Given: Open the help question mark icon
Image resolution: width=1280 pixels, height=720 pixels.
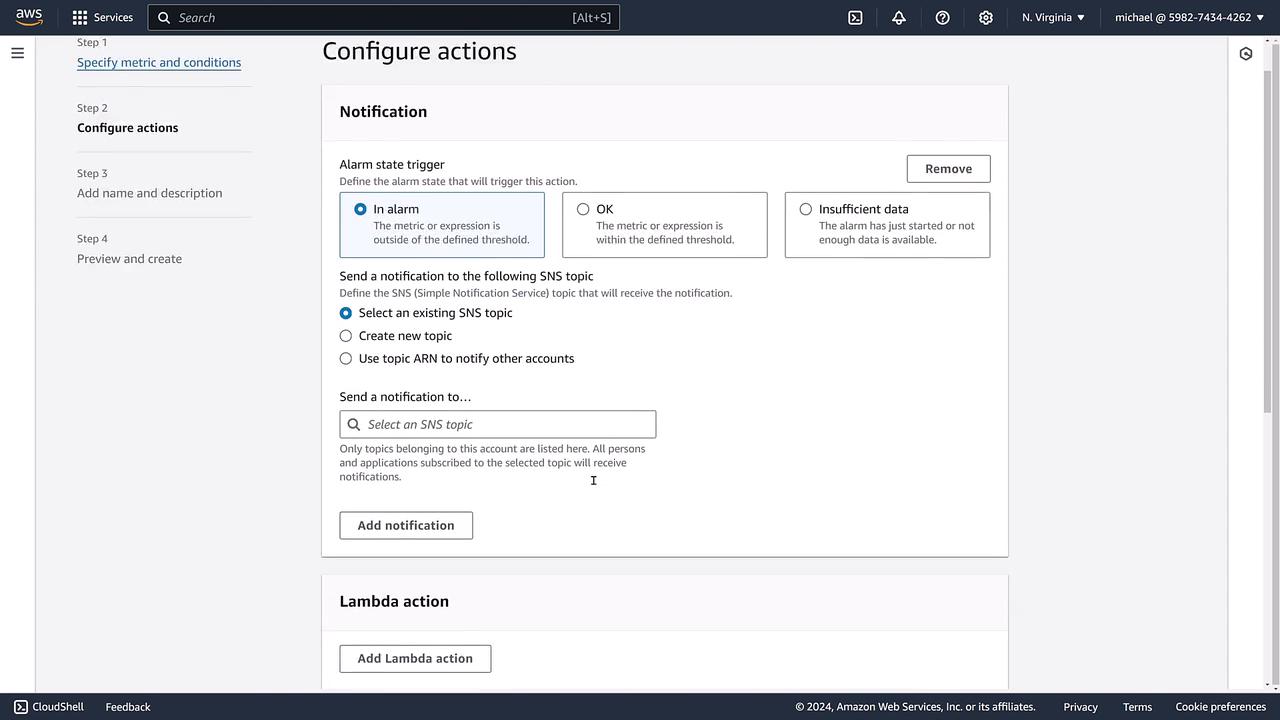Looking at the screenshot, I should [x=942, y=17].
